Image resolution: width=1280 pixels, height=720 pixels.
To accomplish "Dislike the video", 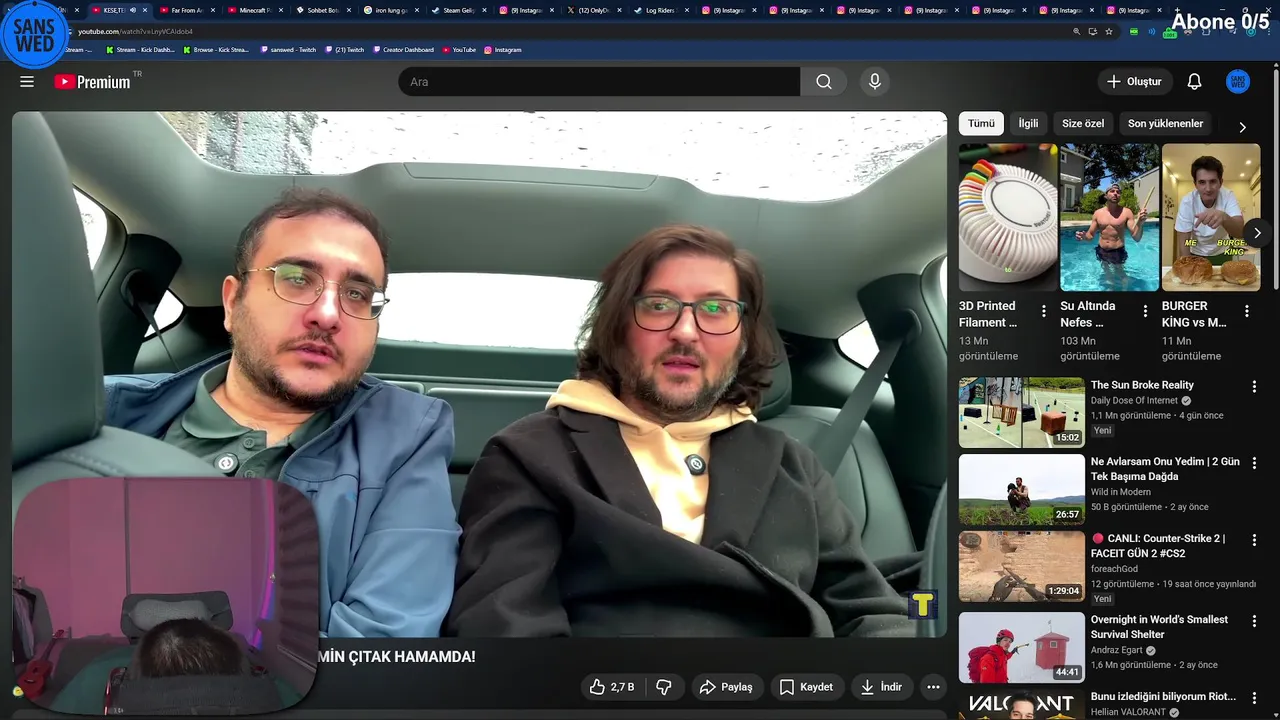I will tap(664, 687).
